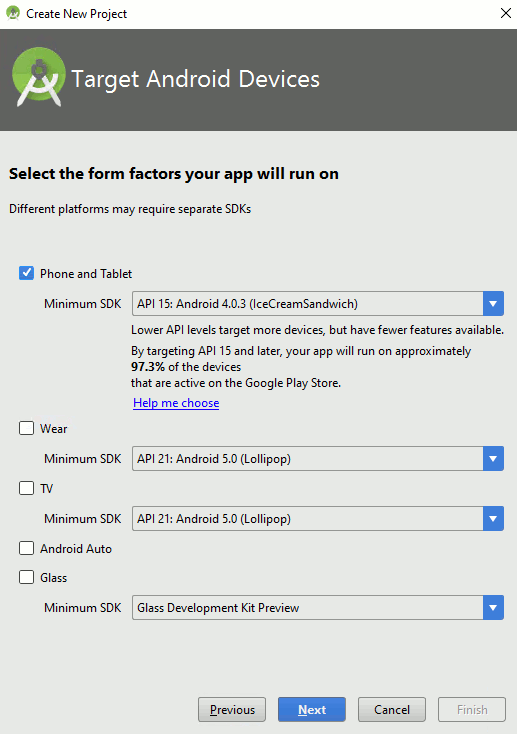Screen dimensions: 517x734
Task: Click the 'Select the form factors' heading
Action: tap(174, 174)
